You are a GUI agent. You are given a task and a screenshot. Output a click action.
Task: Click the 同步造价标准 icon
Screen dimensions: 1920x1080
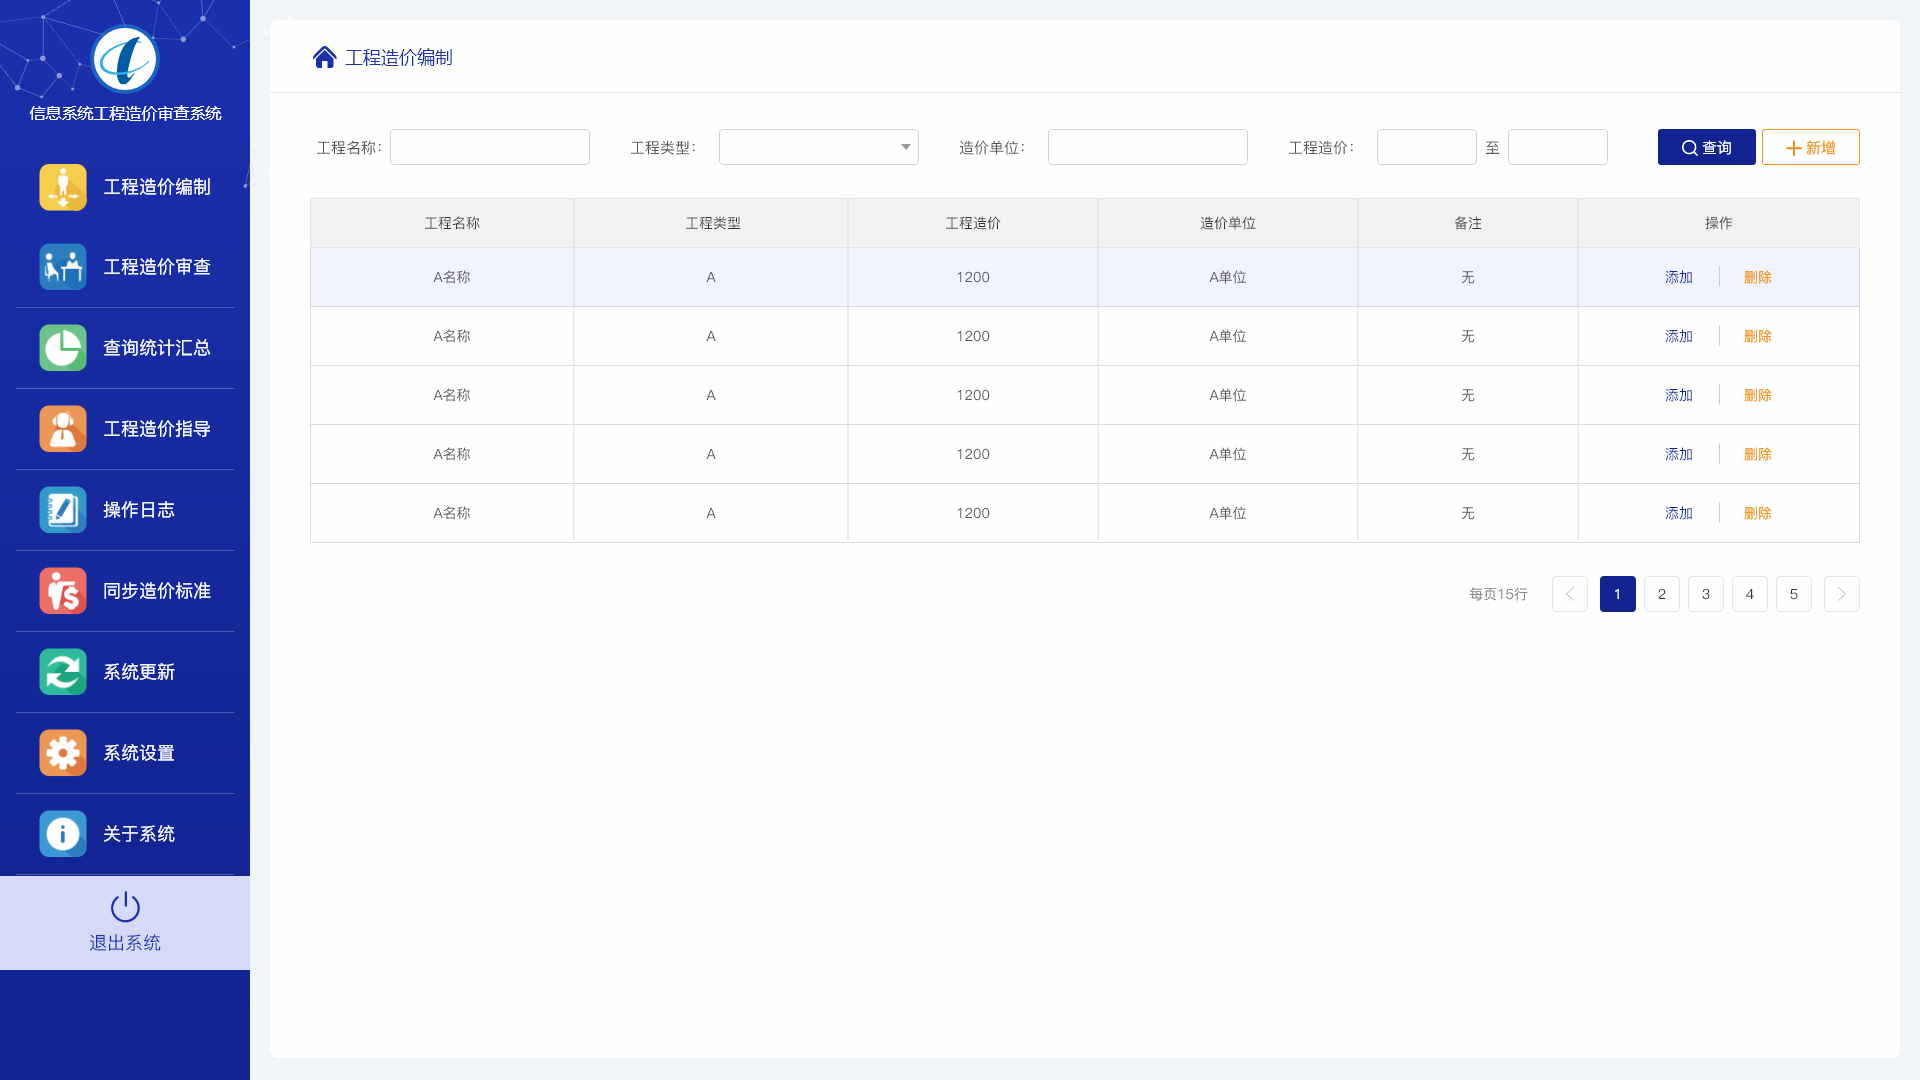[x=63, y=591]
